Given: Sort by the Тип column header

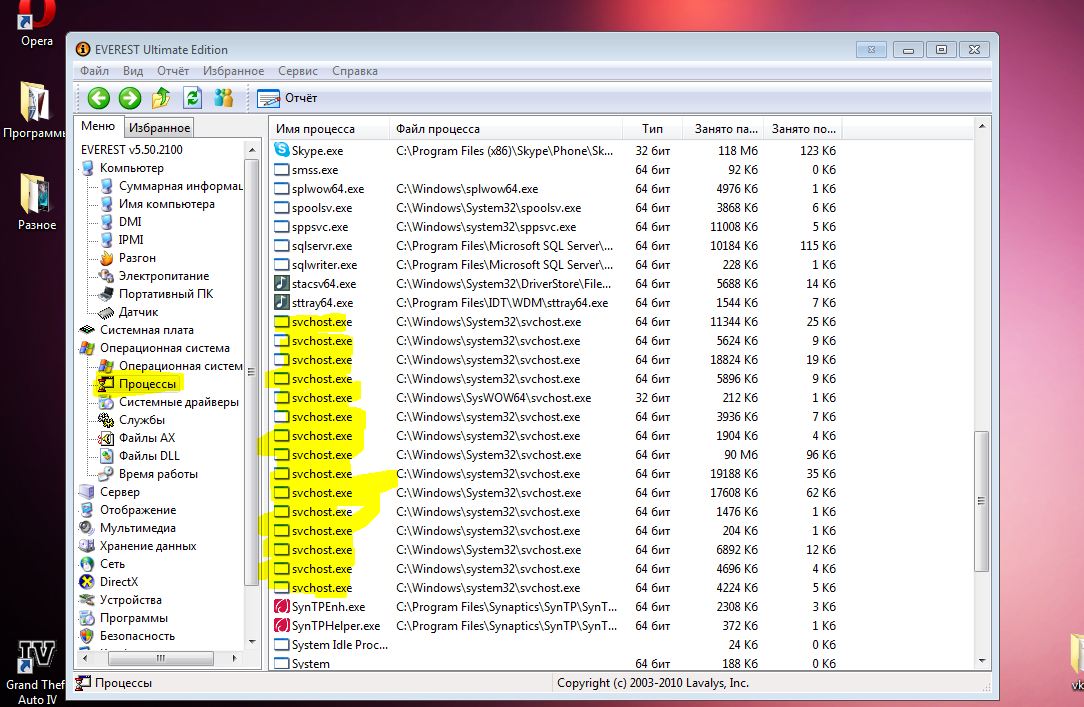Looking at the screenshot, I should coord(652,129).
